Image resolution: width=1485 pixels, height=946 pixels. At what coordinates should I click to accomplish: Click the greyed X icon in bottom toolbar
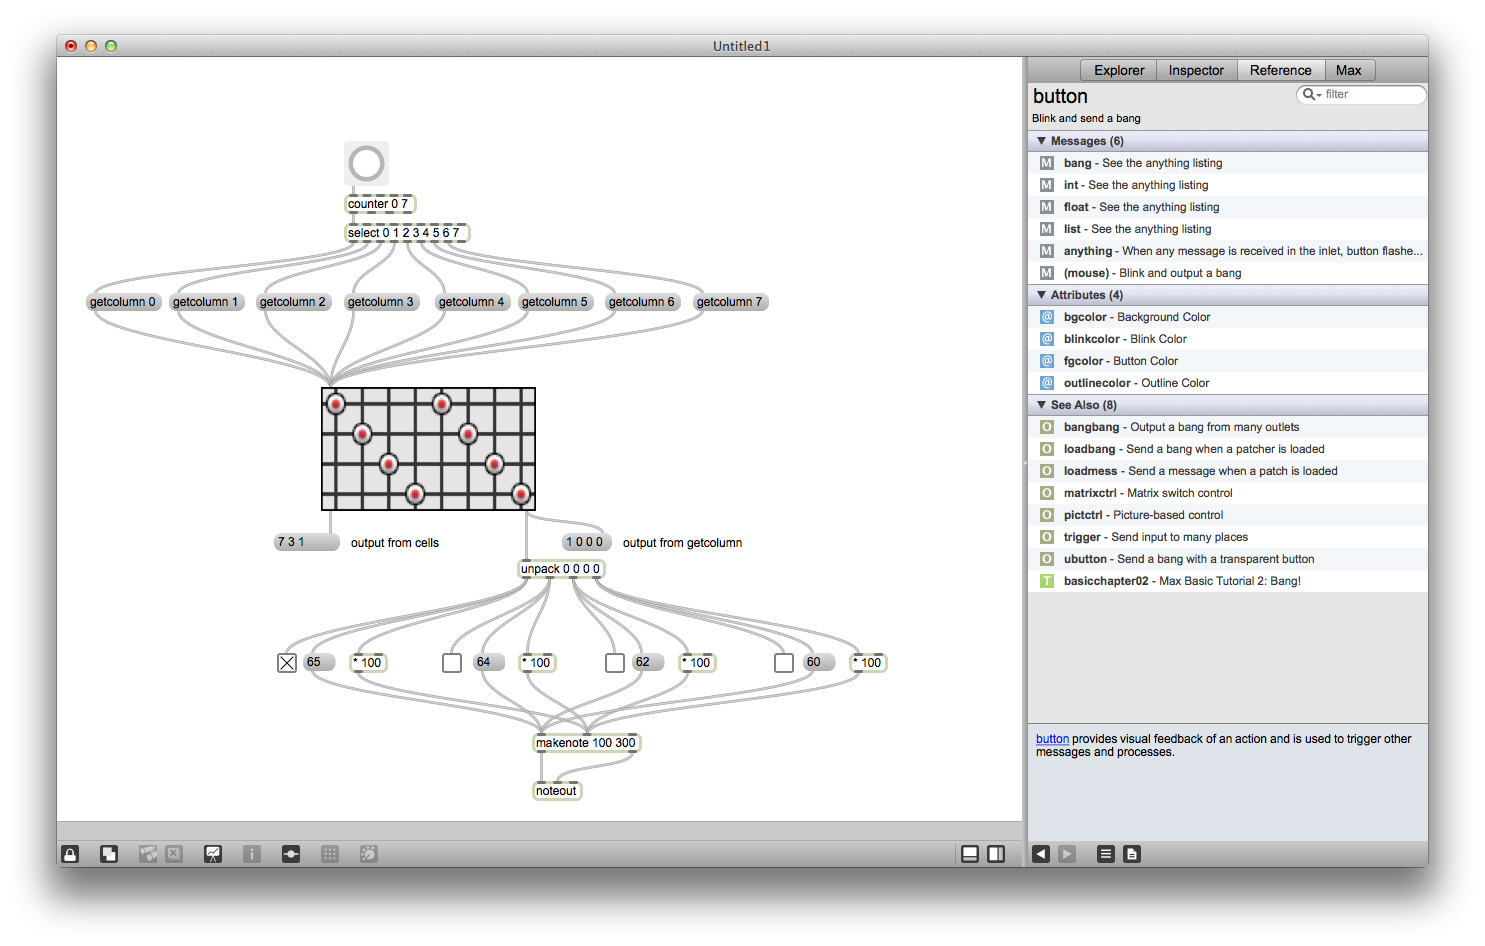[174, 854]
